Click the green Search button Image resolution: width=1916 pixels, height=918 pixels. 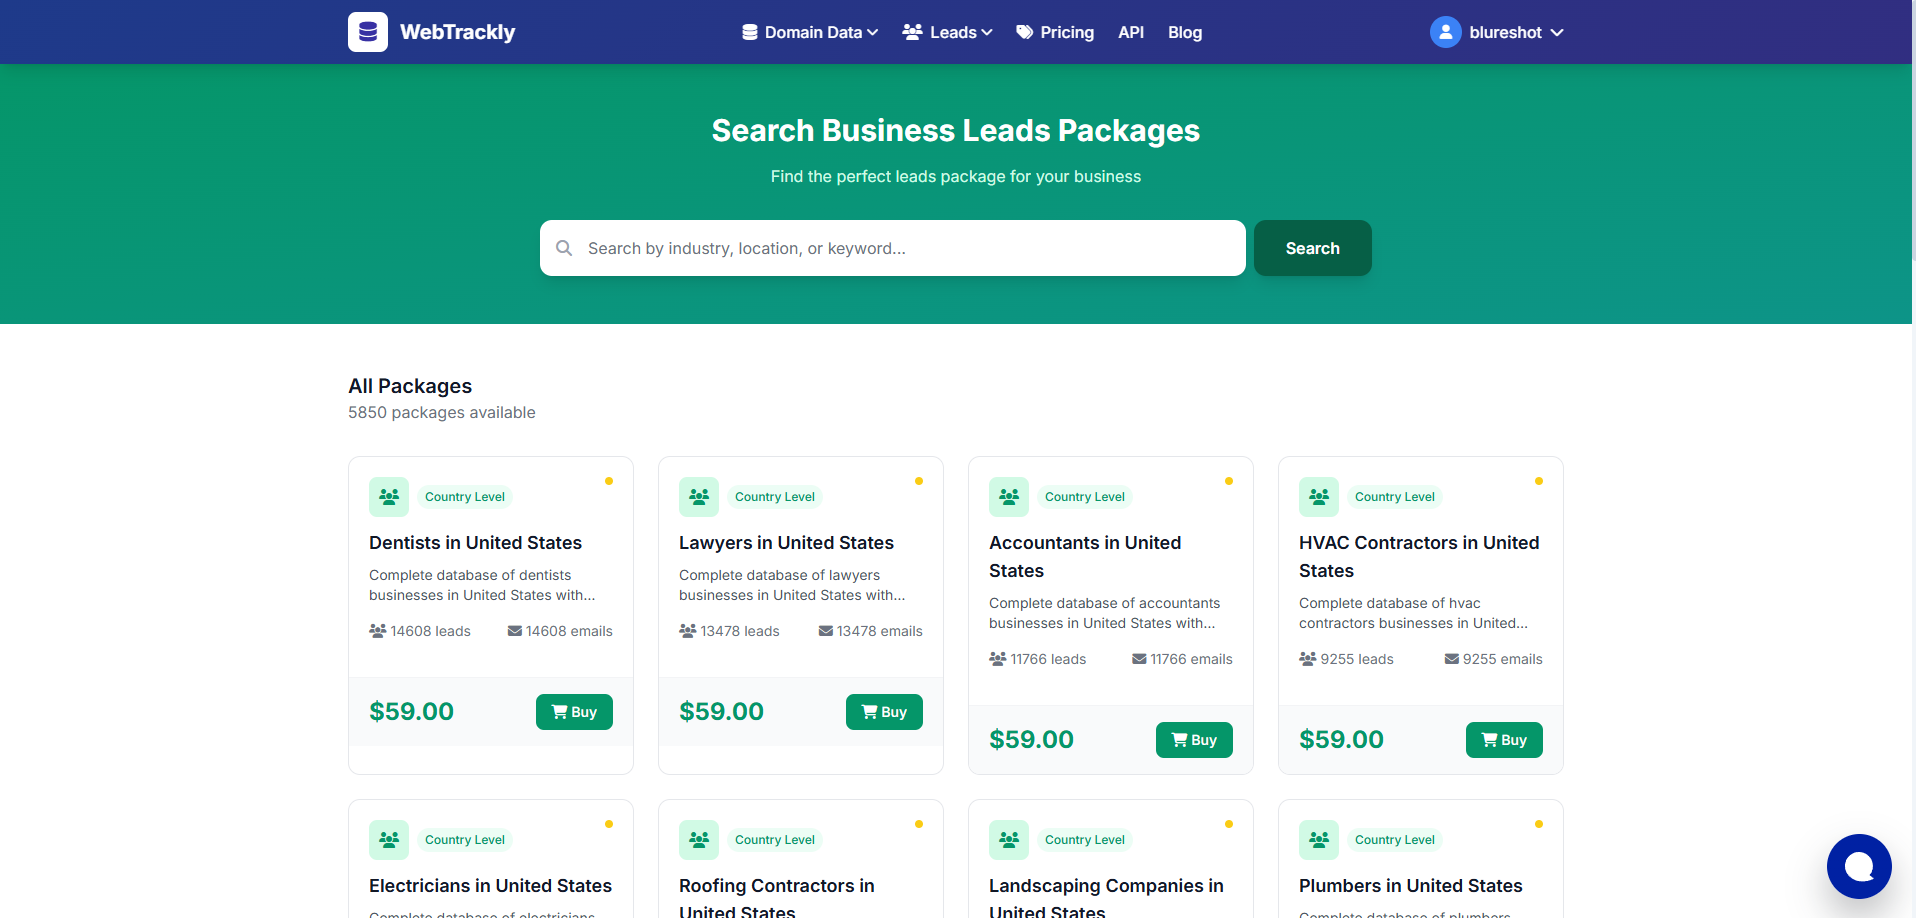click(1313, 248)
